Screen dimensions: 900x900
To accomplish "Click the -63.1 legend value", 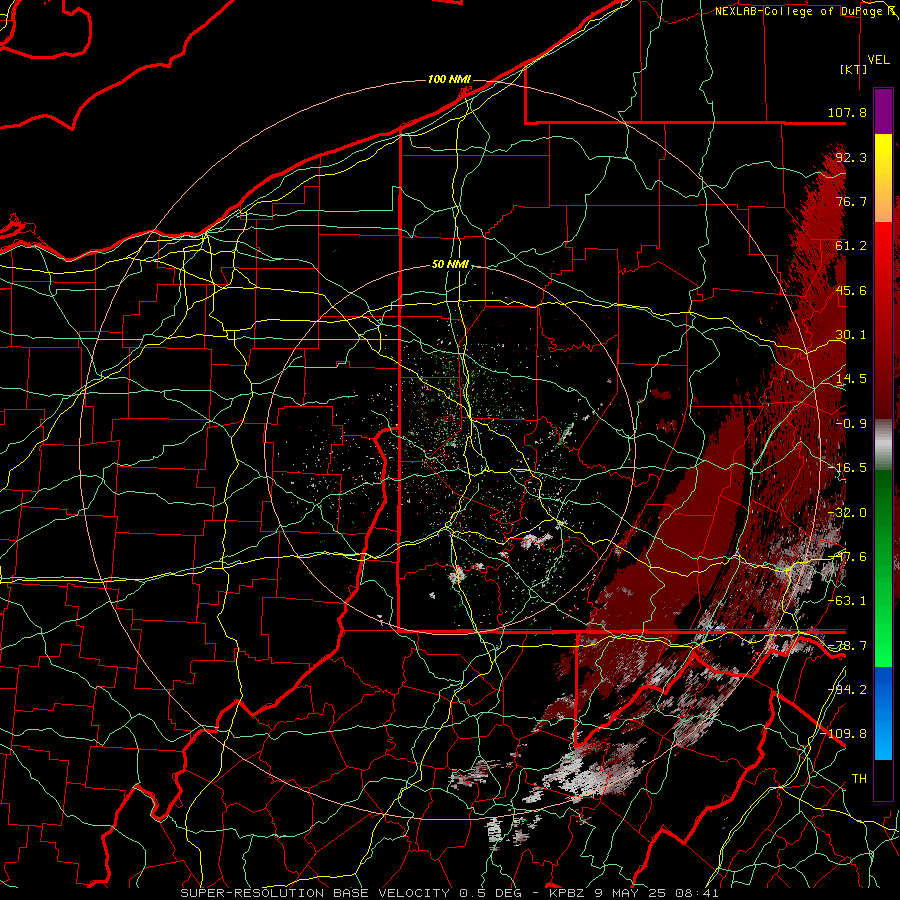I will 847,601.
